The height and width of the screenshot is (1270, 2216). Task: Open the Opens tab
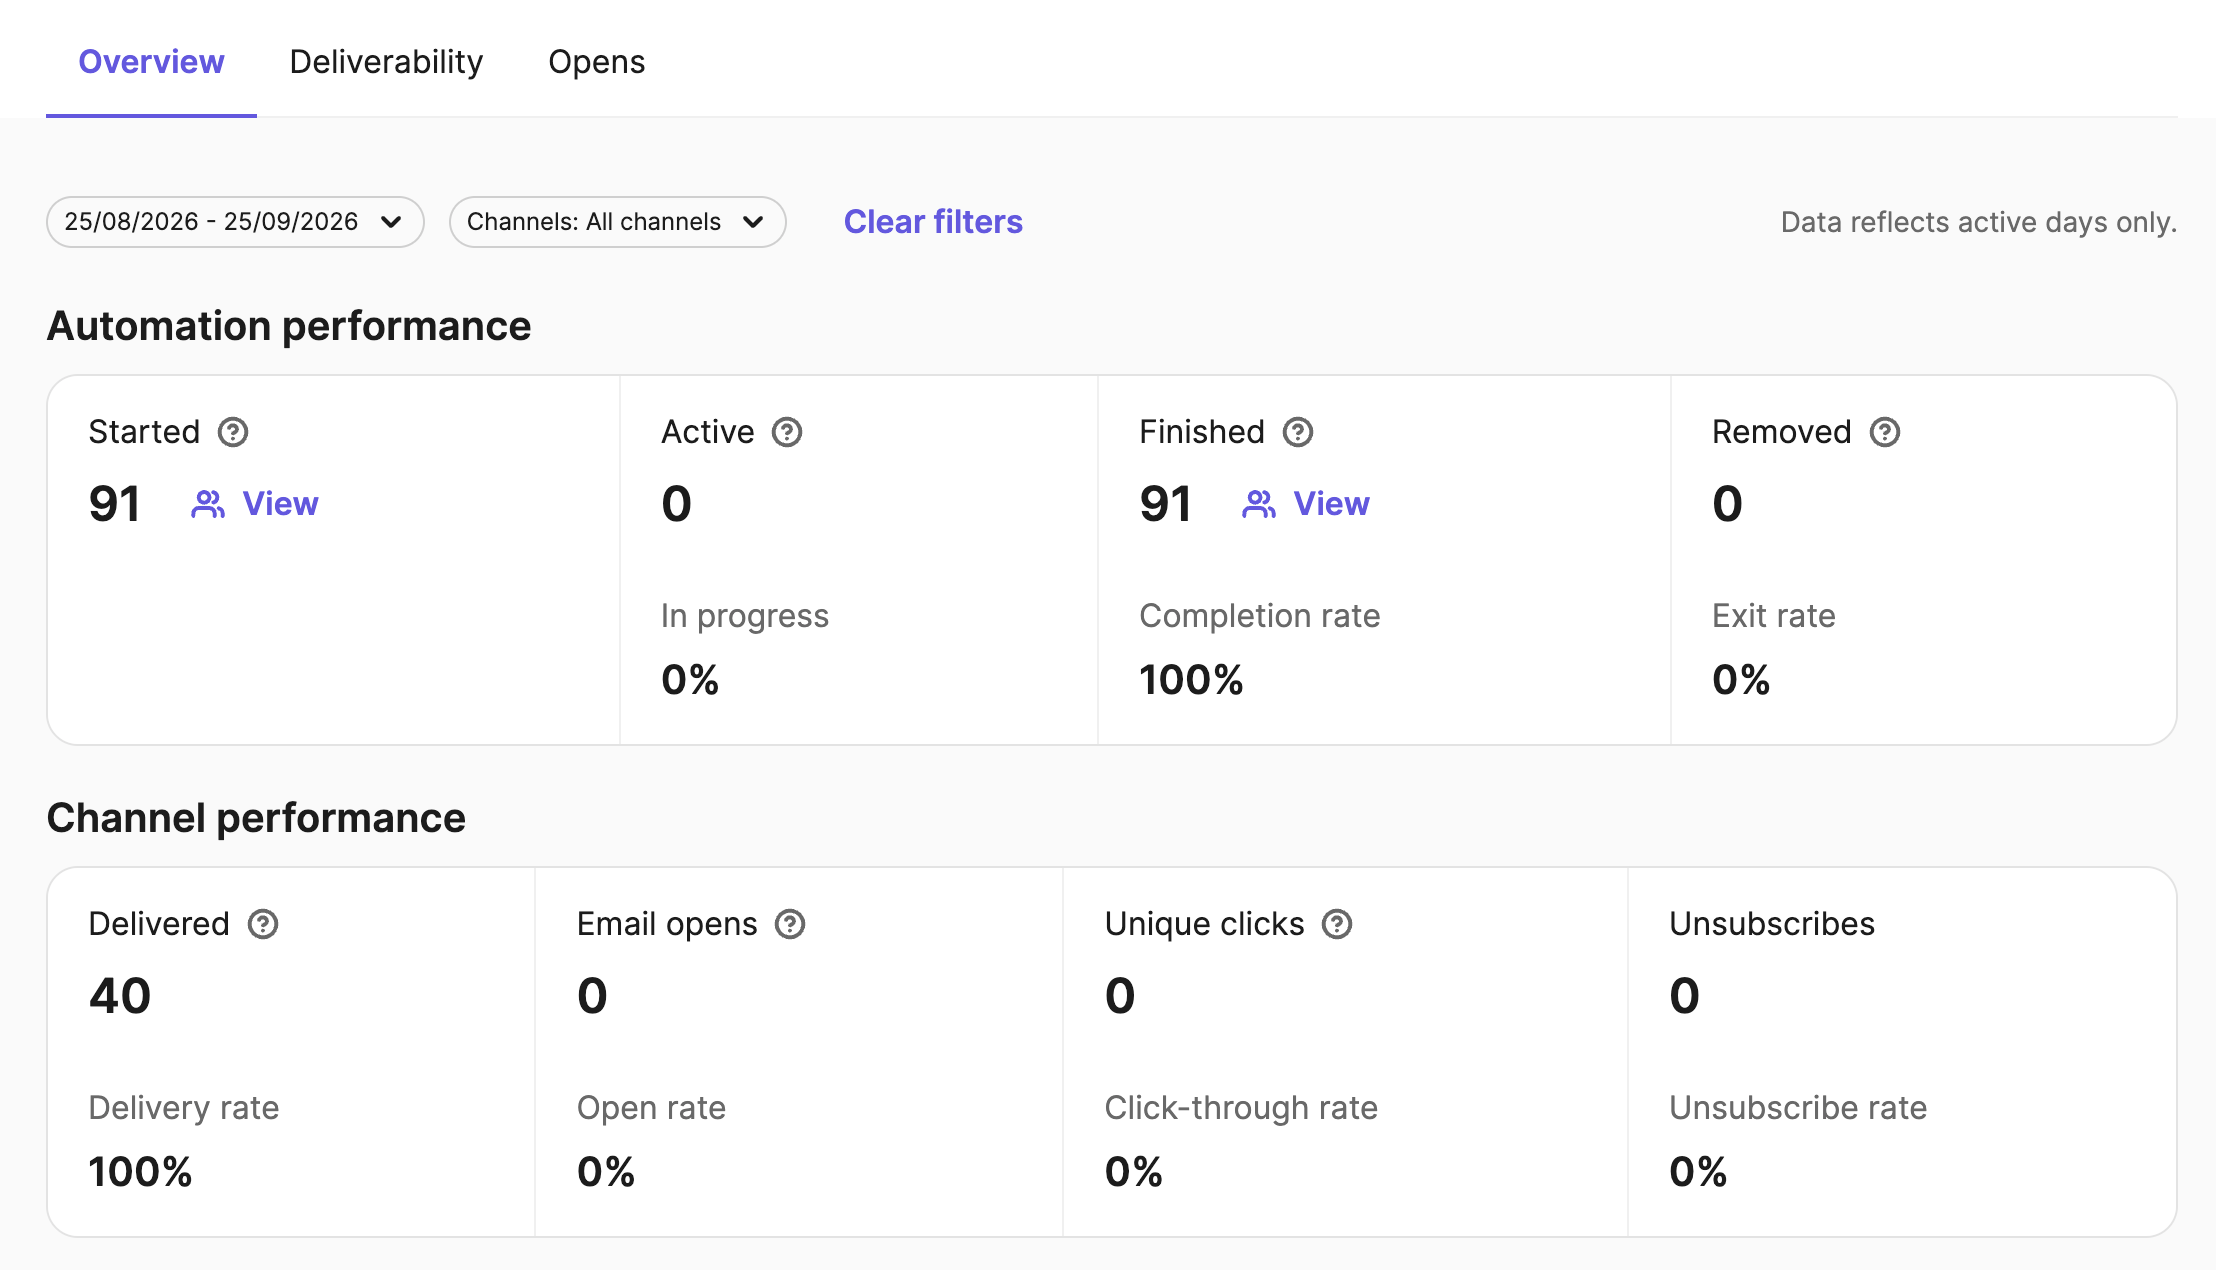(x=597, y=62)
